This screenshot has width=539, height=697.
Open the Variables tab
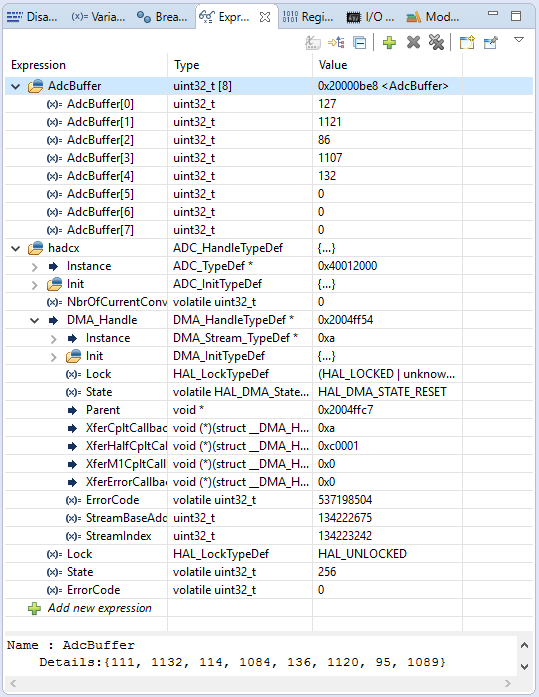coord(98,17)
